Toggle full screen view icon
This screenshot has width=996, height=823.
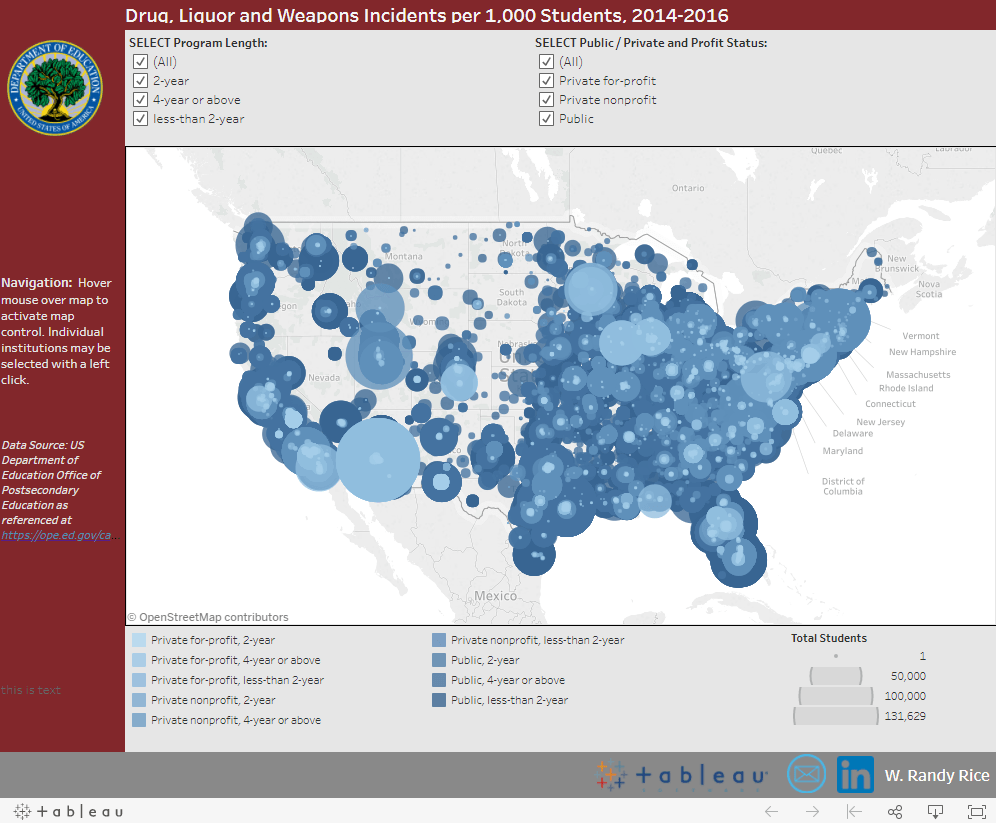pyautogui.click(x=976, y=811)
